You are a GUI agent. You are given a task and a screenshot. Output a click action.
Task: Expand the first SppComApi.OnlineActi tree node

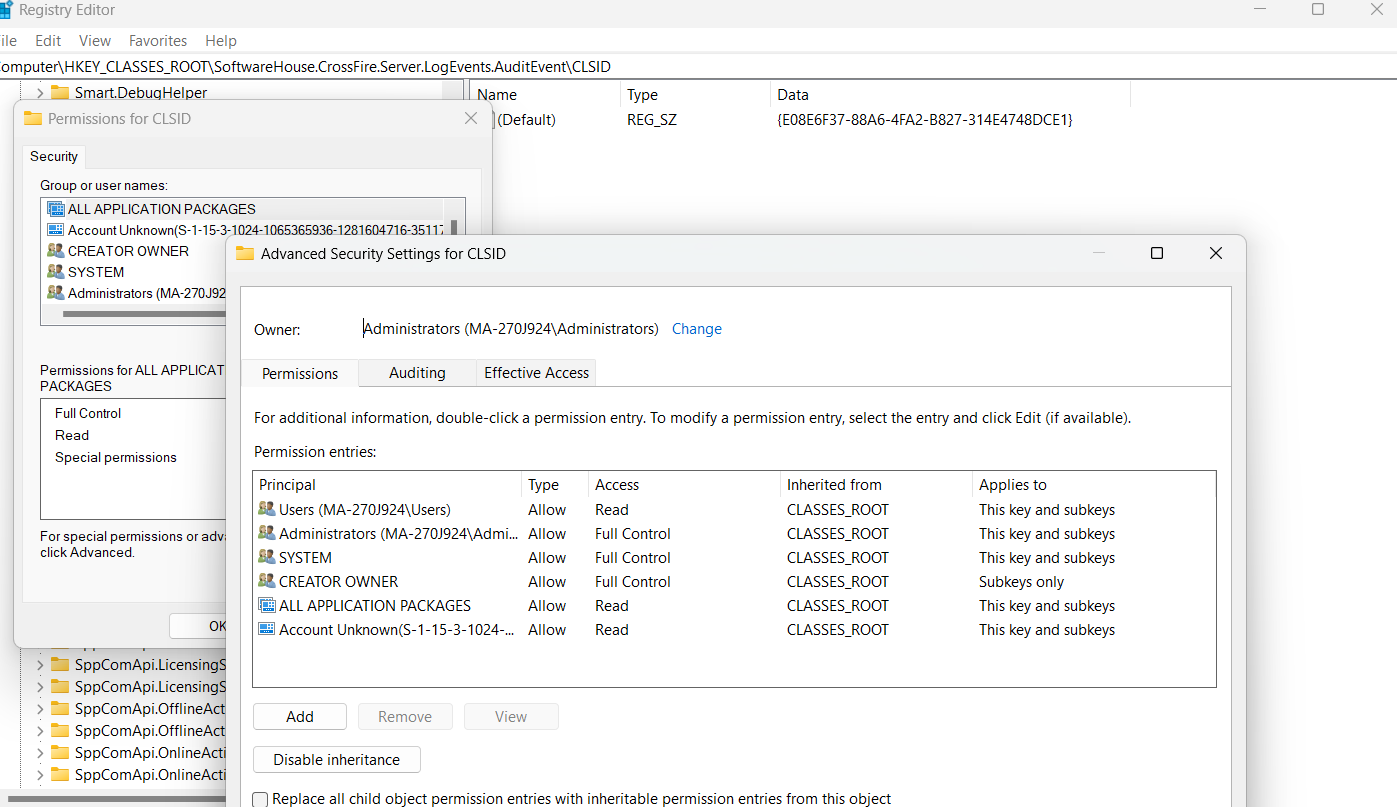39,753
